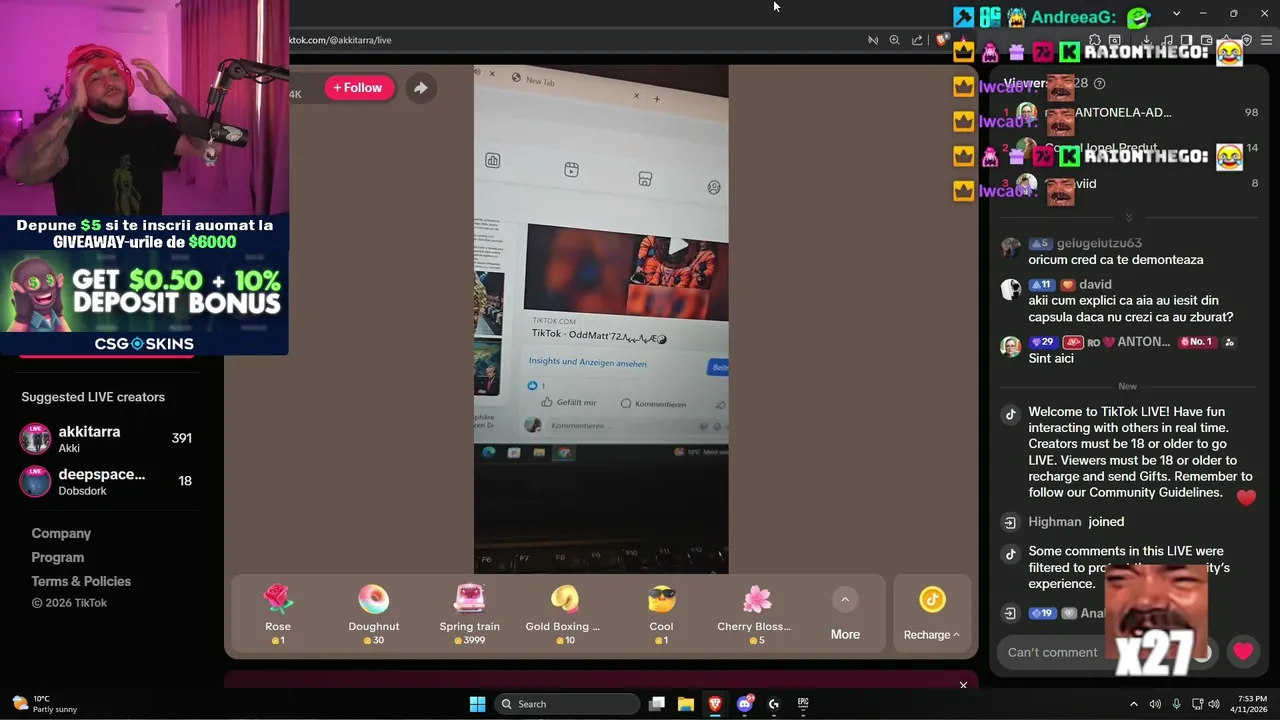The image size is (1280, 720).
Task: Open weather widget Partly sunny
Action: coord(45,704)
